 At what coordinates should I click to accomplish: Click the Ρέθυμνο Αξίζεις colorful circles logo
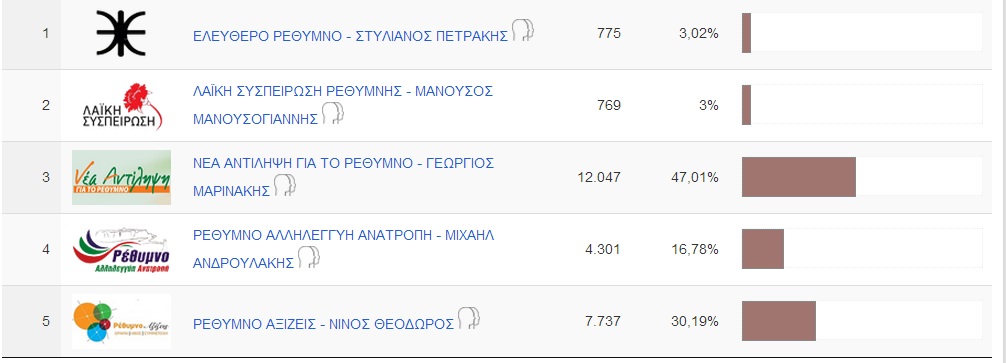coord(121,321)
